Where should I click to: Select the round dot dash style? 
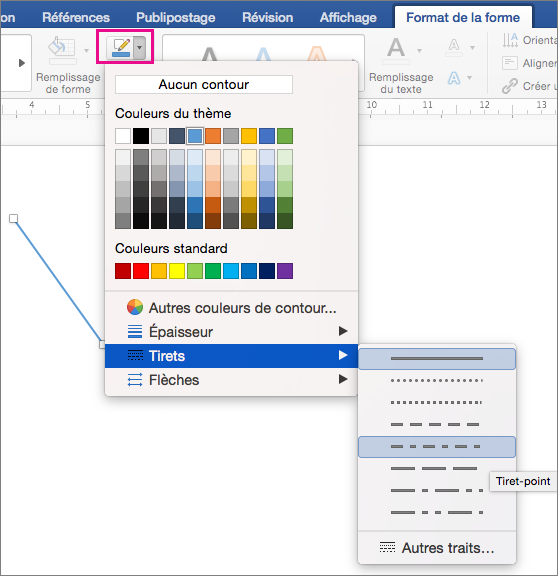[437, 381]
